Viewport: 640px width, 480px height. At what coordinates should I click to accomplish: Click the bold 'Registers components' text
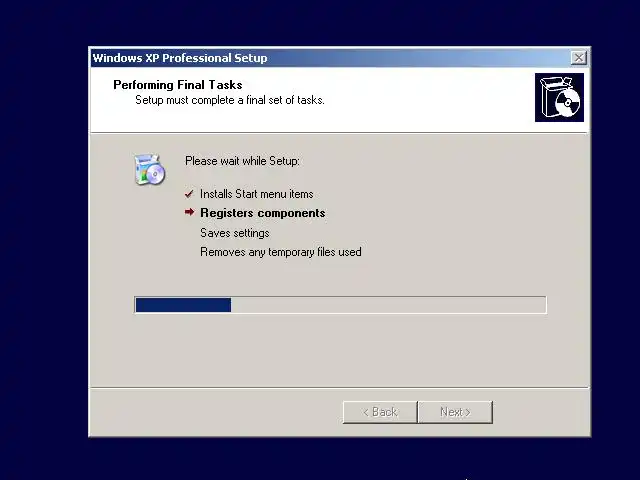coord(263,213)
